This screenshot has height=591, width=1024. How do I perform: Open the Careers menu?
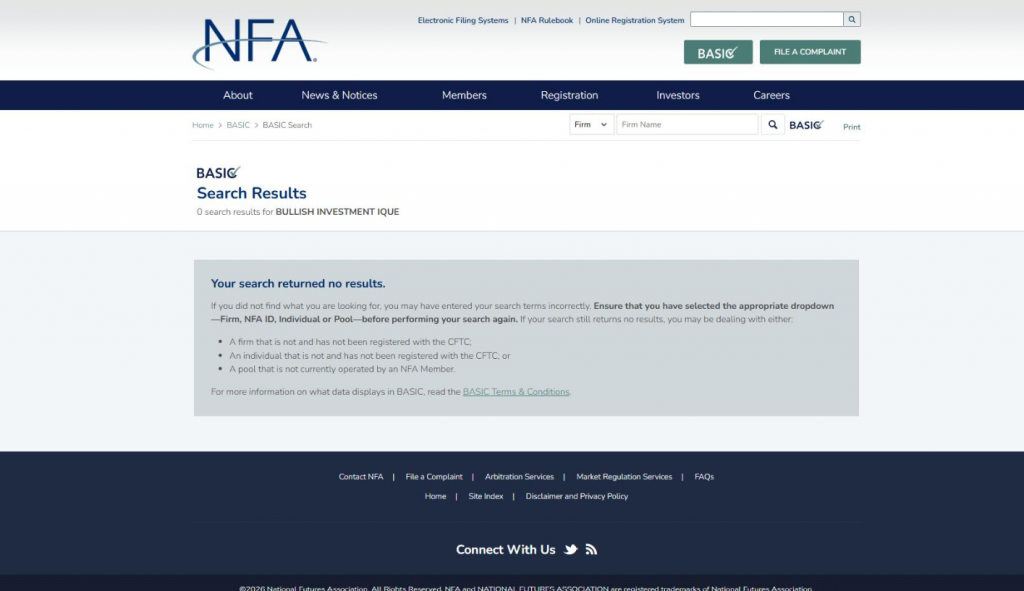771,95
